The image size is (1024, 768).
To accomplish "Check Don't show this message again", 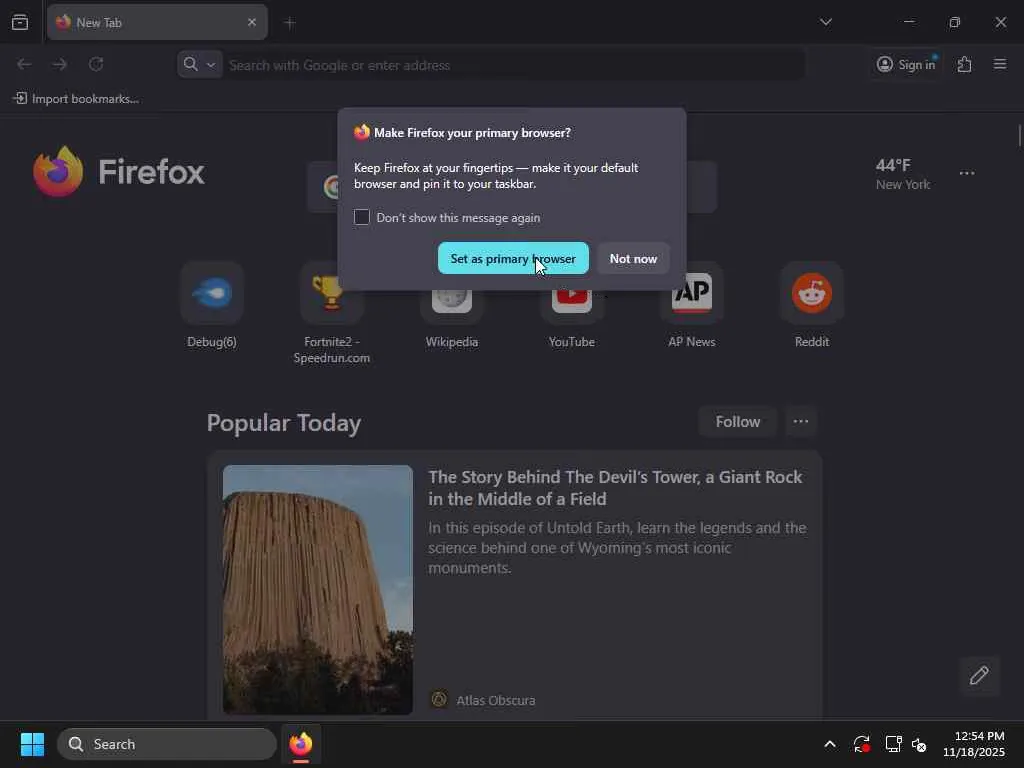I will (x=362, y=217).
